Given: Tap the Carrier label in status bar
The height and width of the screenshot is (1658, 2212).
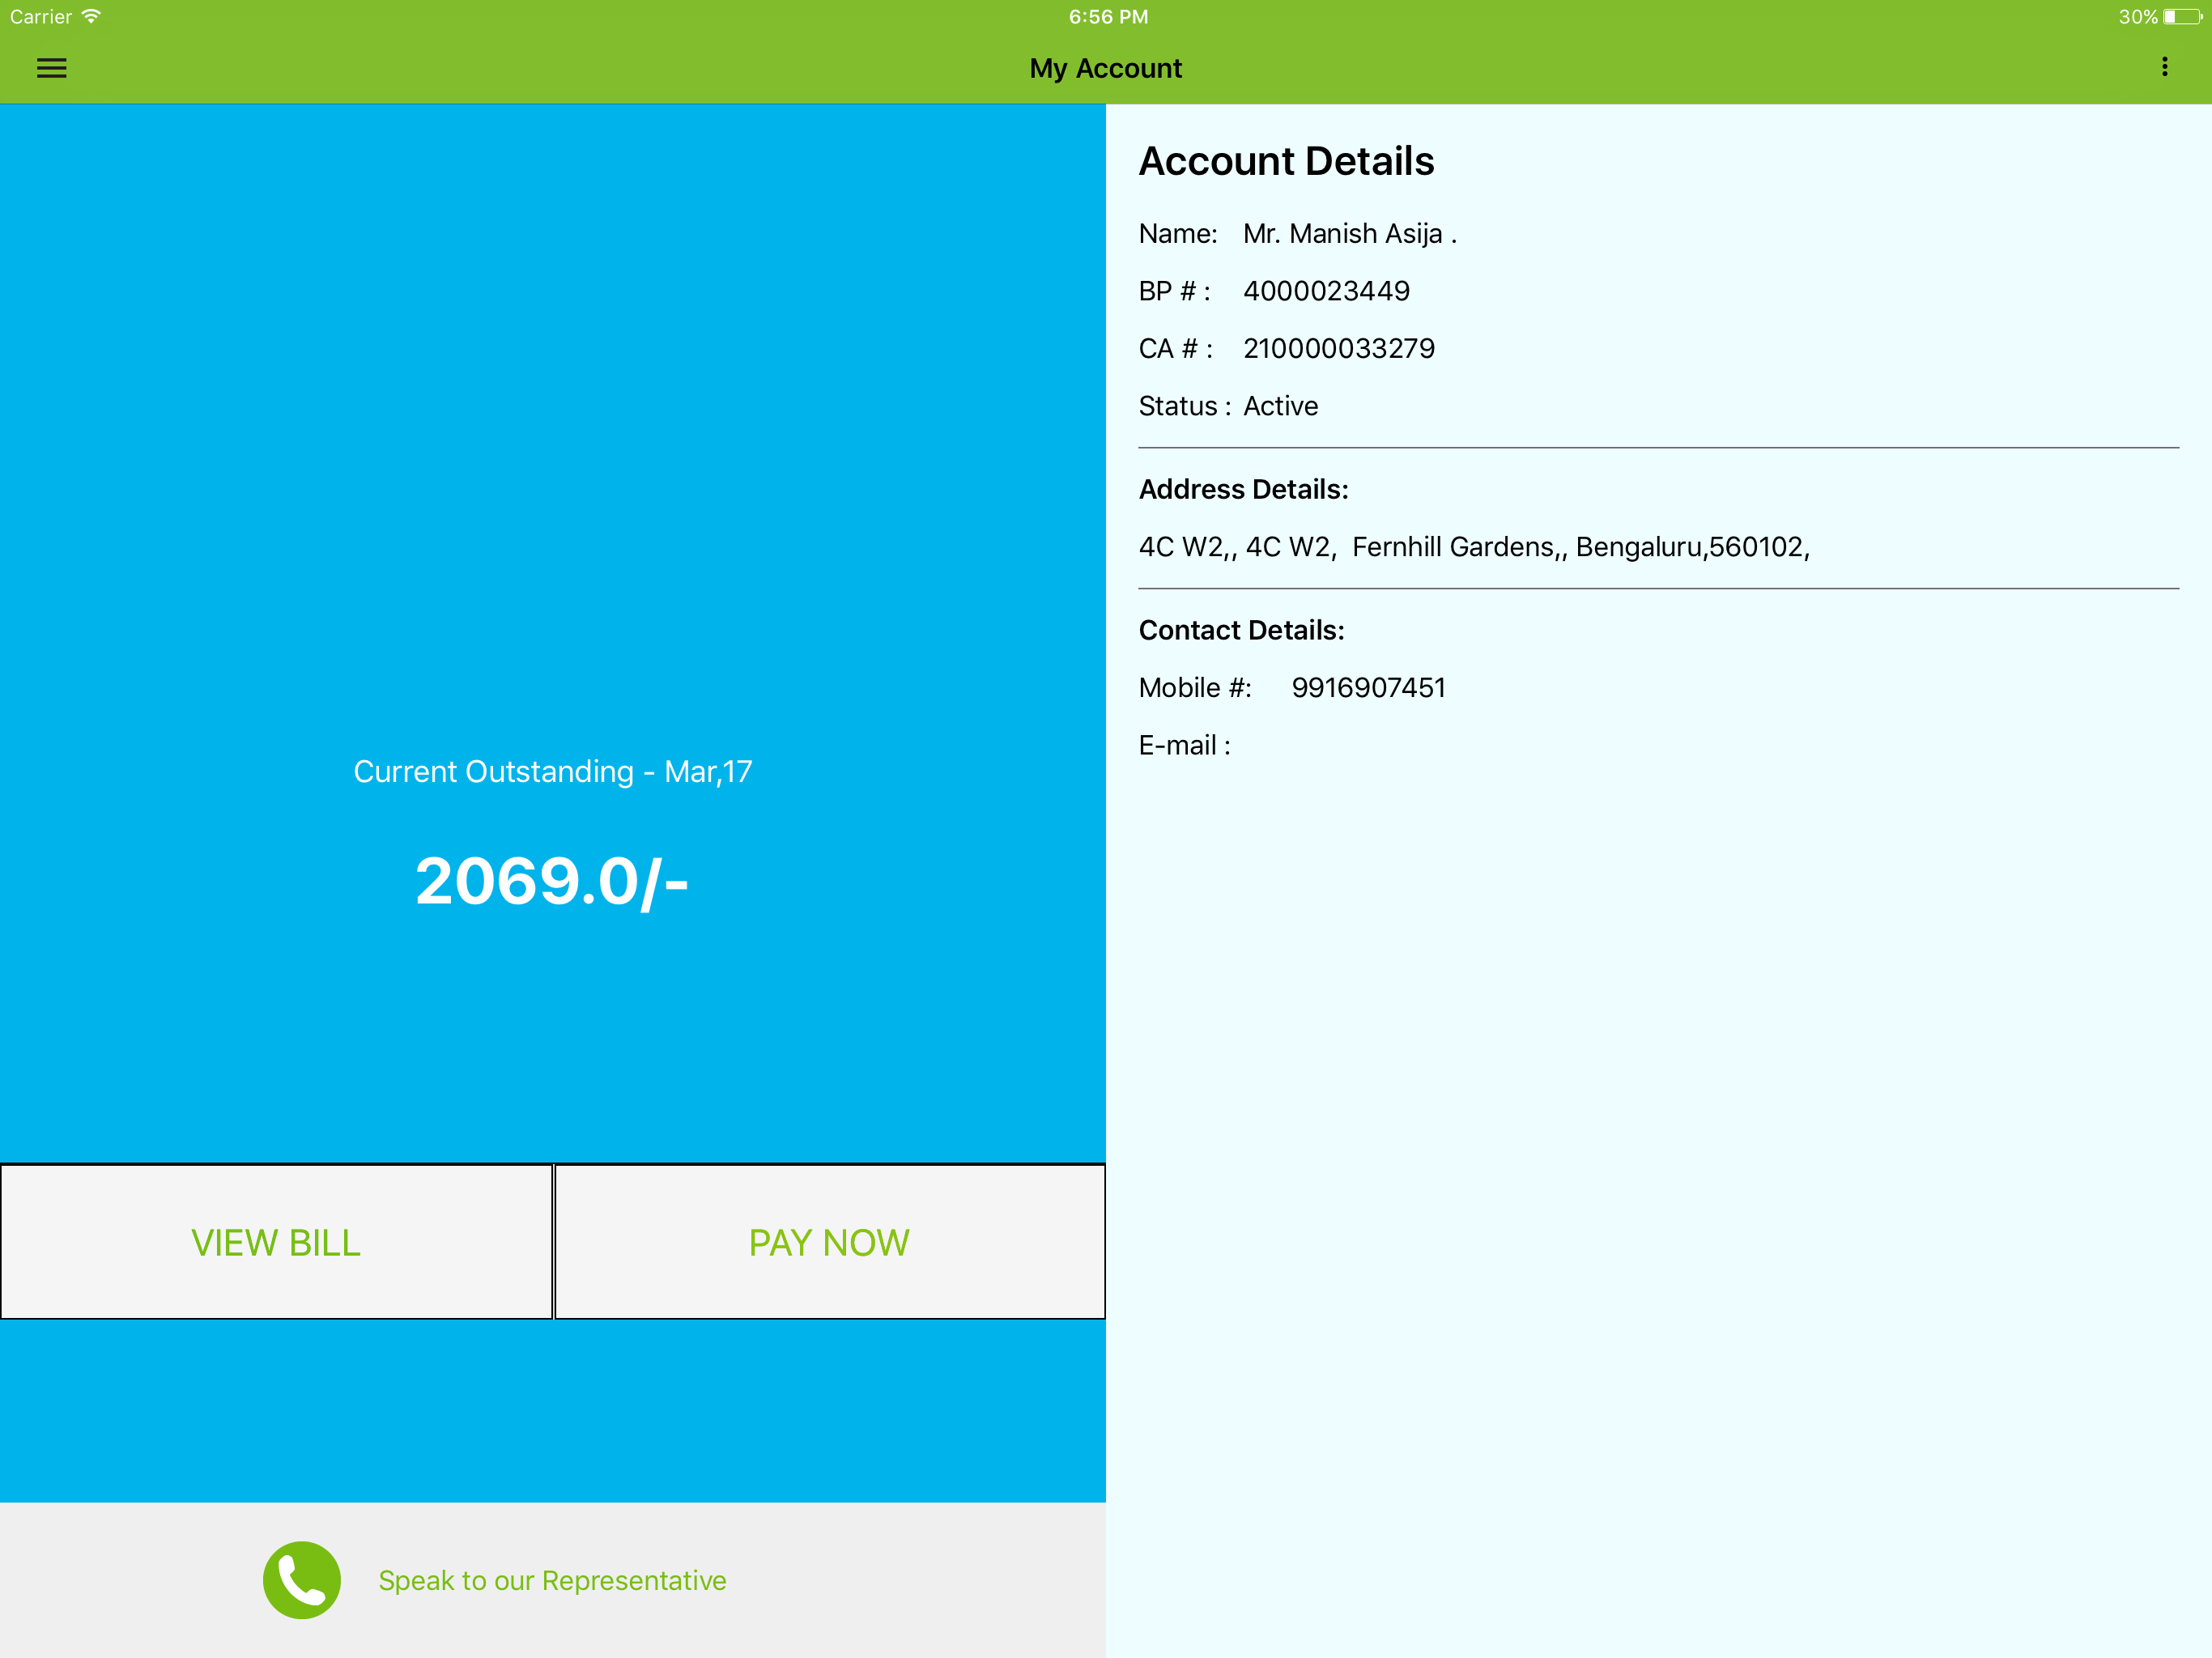Looking at the screenshot, I should coord(41,17).
